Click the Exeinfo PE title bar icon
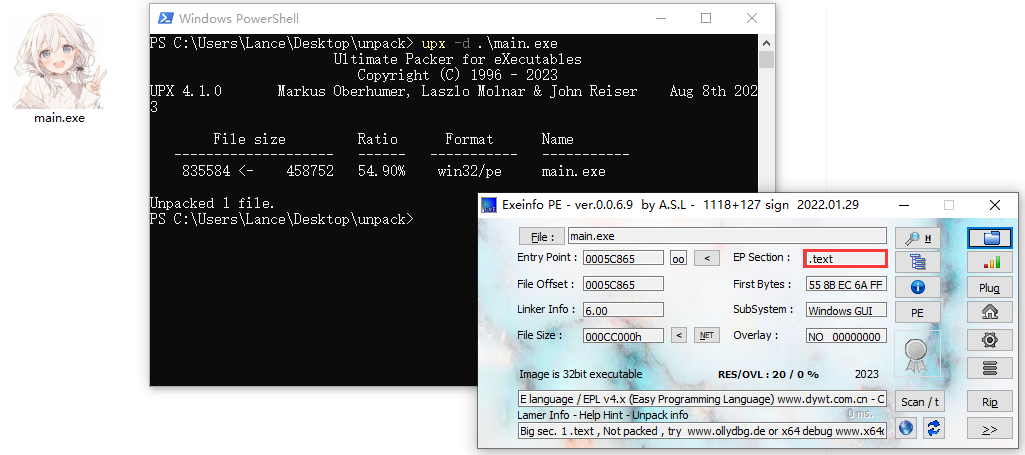Viewport: 1025px width, 455px height. tap(488, 205)
